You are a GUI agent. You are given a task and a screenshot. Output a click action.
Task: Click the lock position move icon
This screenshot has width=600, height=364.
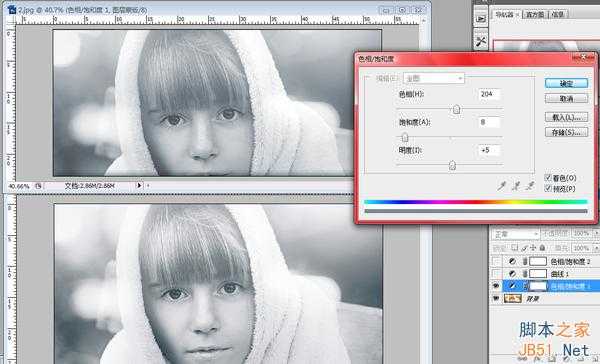click(x=533, y=248)
